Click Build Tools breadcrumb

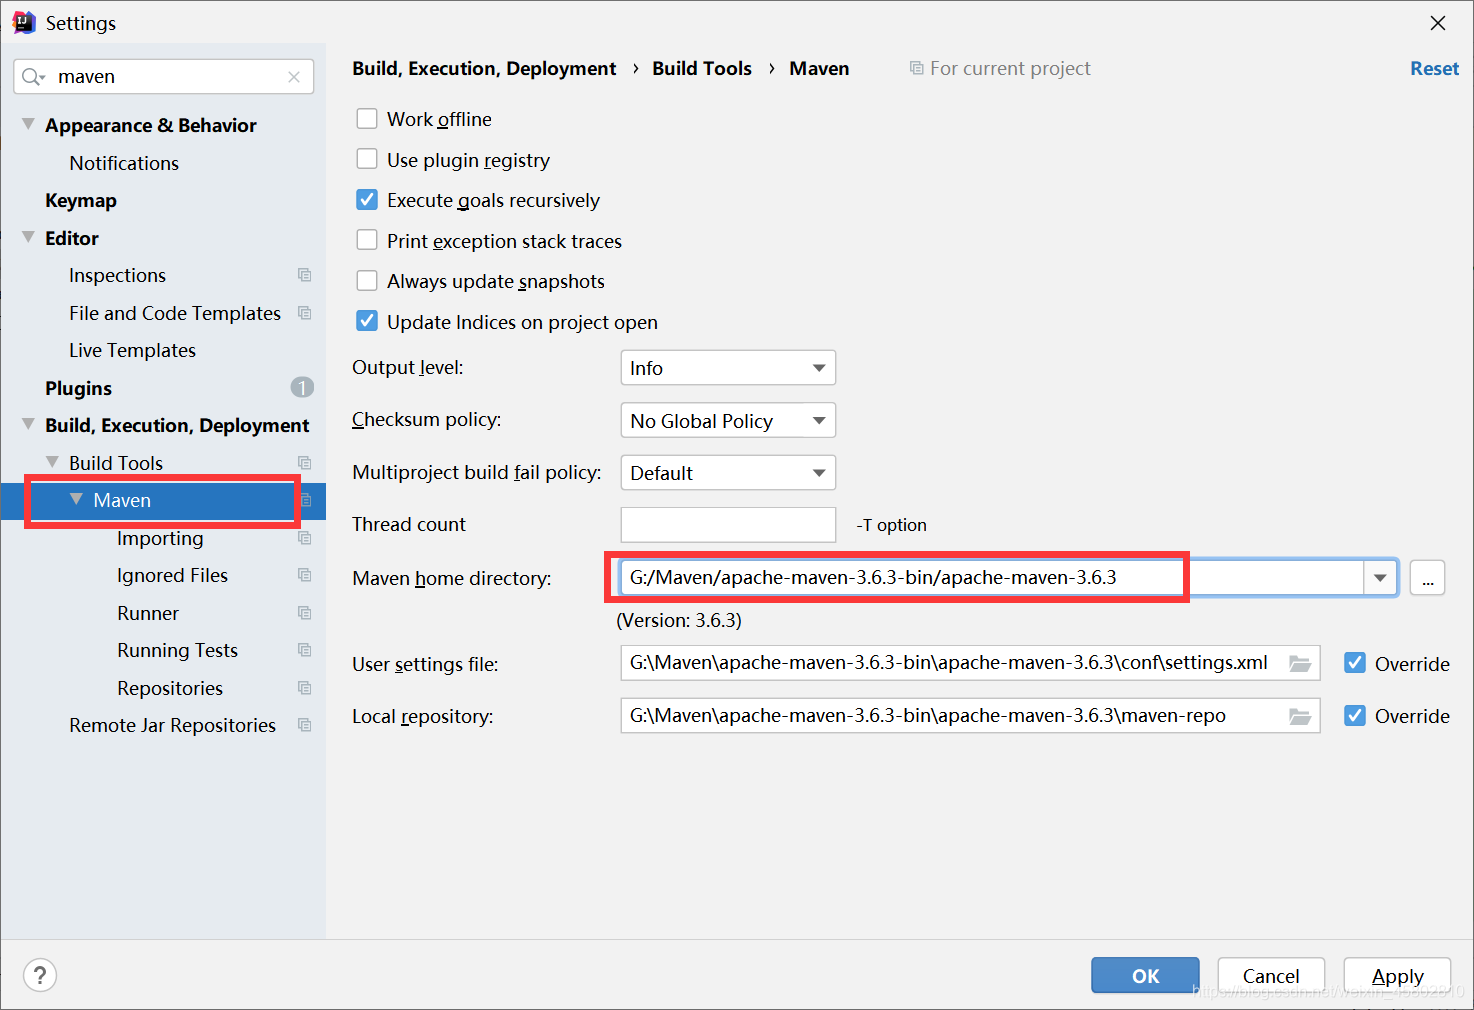[702, 68]
